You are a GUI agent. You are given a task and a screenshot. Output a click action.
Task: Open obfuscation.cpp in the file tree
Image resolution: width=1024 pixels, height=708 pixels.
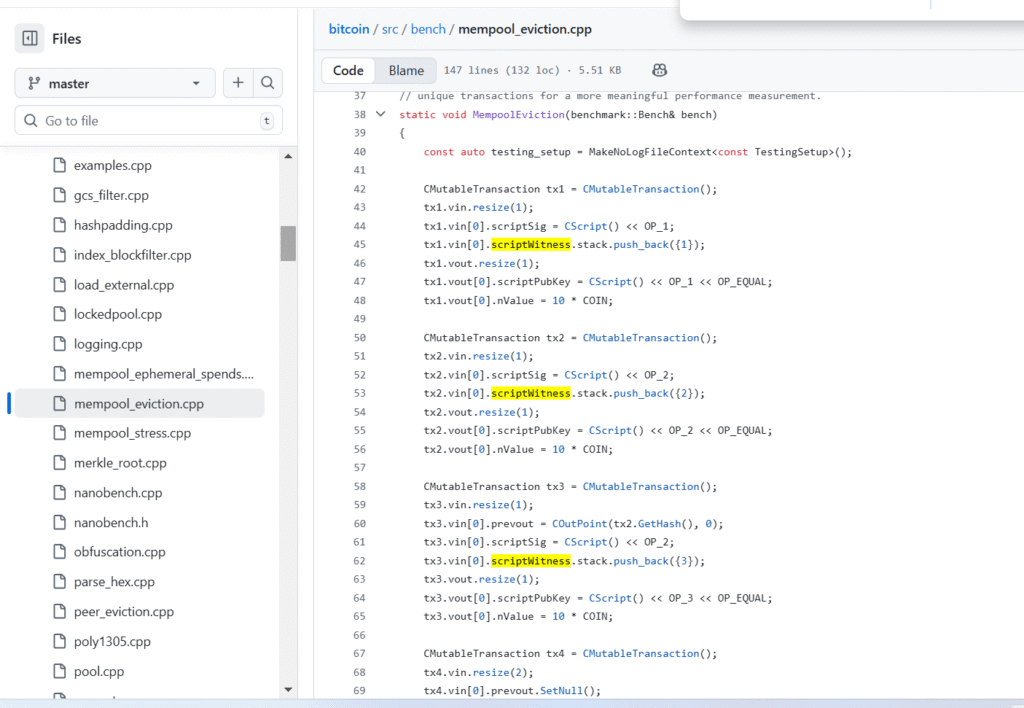(x=120, y=552)
